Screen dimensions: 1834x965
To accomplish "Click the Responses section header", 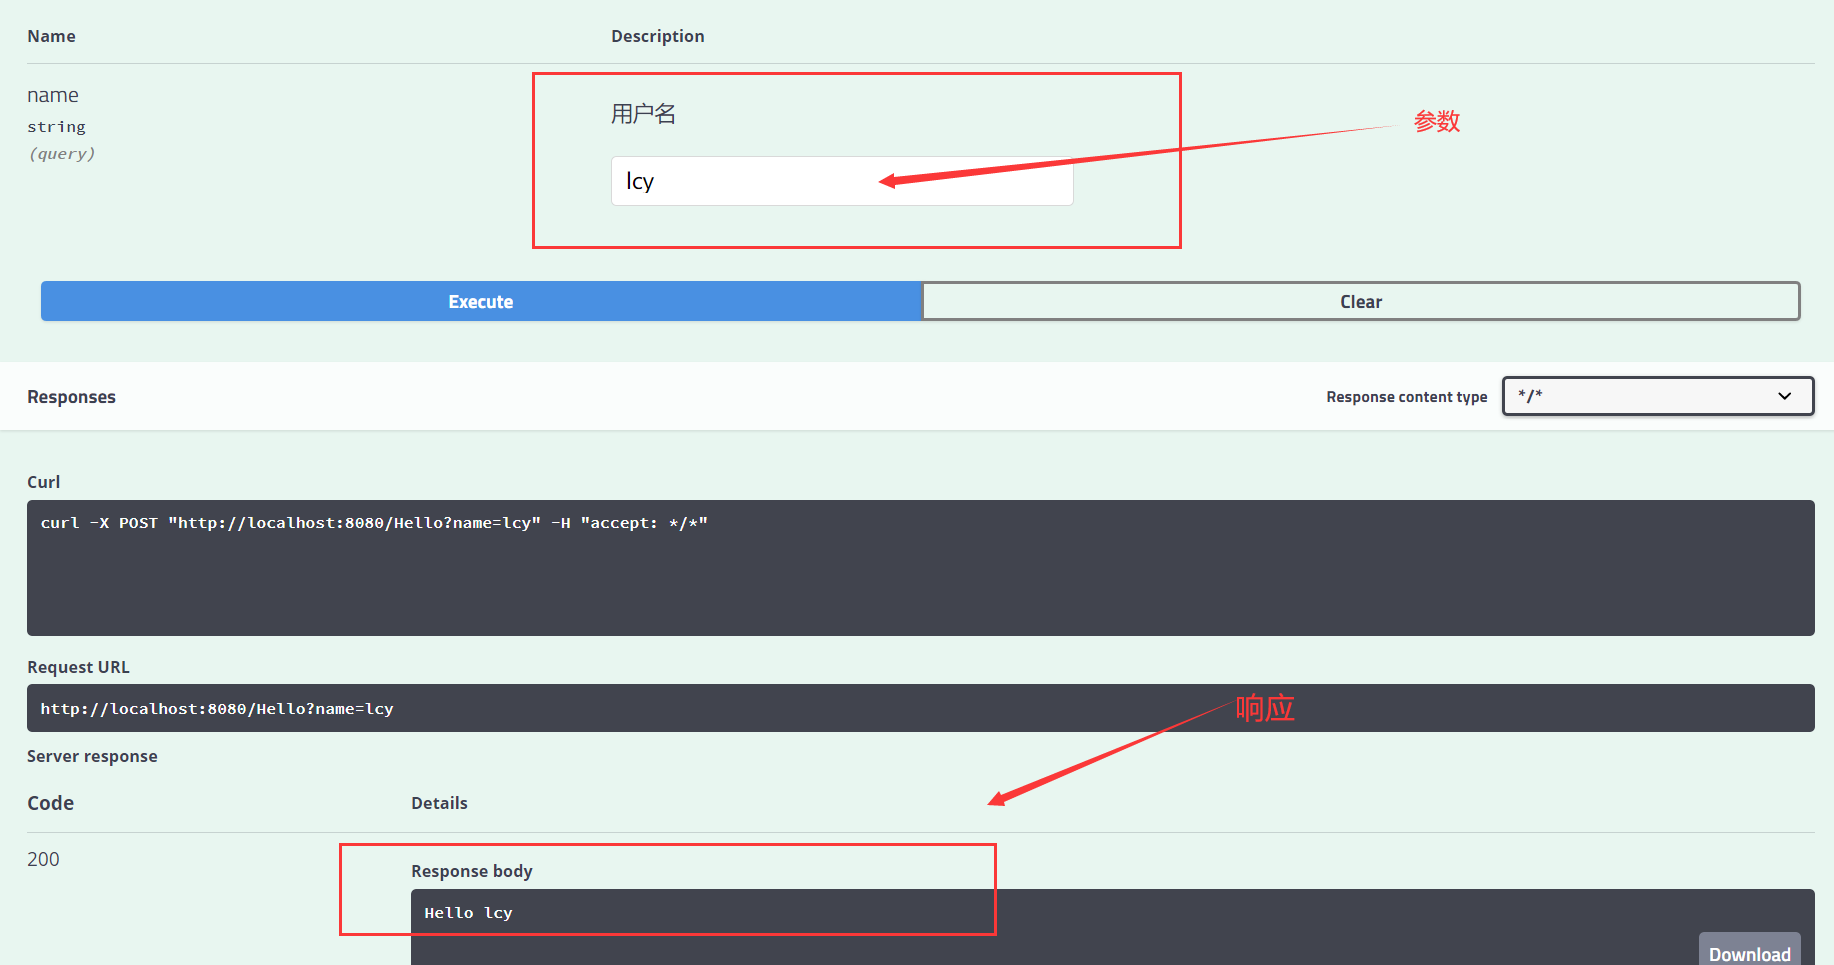I will (71, 397).
